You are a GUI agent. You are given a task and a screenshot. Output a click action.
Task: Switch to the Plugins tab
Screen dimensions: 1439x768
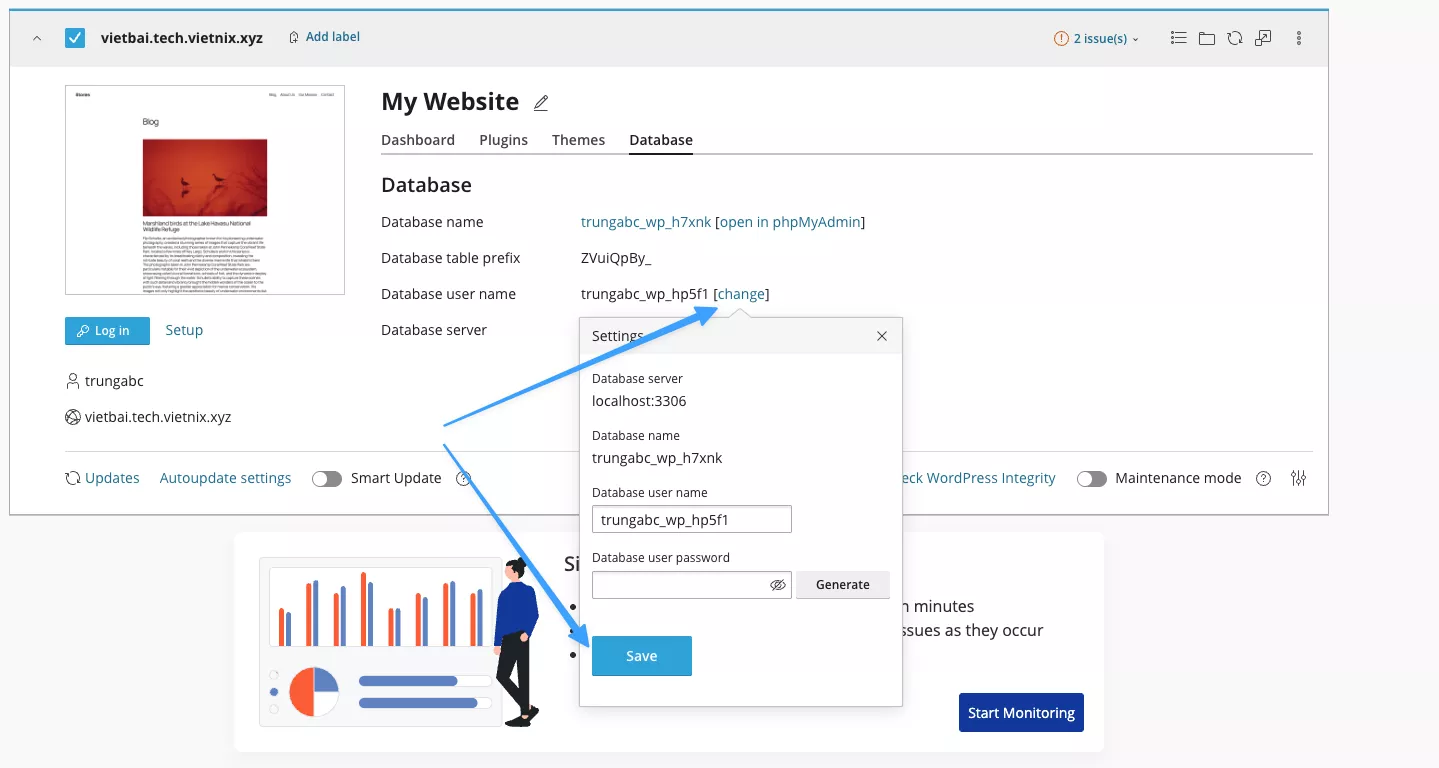[503, 140]
